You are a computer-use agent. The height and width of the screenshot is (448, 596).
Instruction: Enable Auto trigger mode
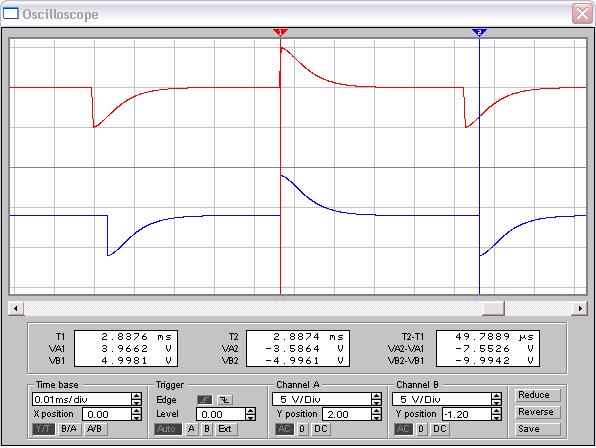pyautogui.click(x=167, y=429)
